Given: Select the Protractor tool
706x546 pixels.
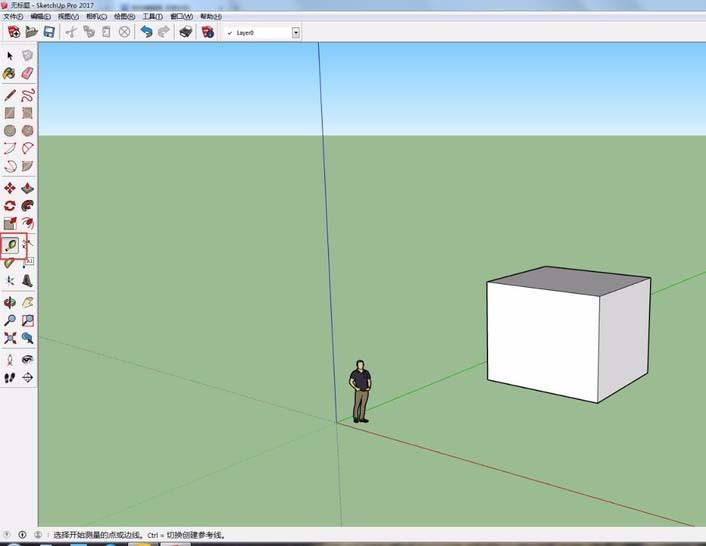Looking at the screenshot, I should click(x=10, y=263).
